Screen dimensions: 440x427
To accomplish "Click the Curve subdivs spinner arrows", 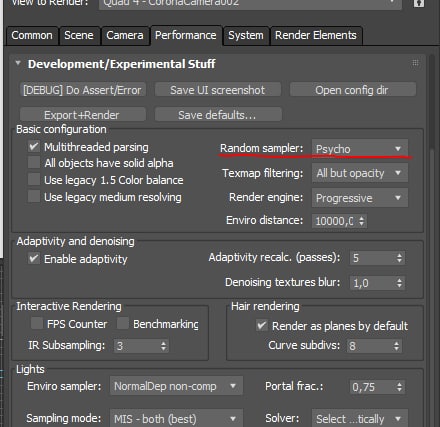I will 396,346.
